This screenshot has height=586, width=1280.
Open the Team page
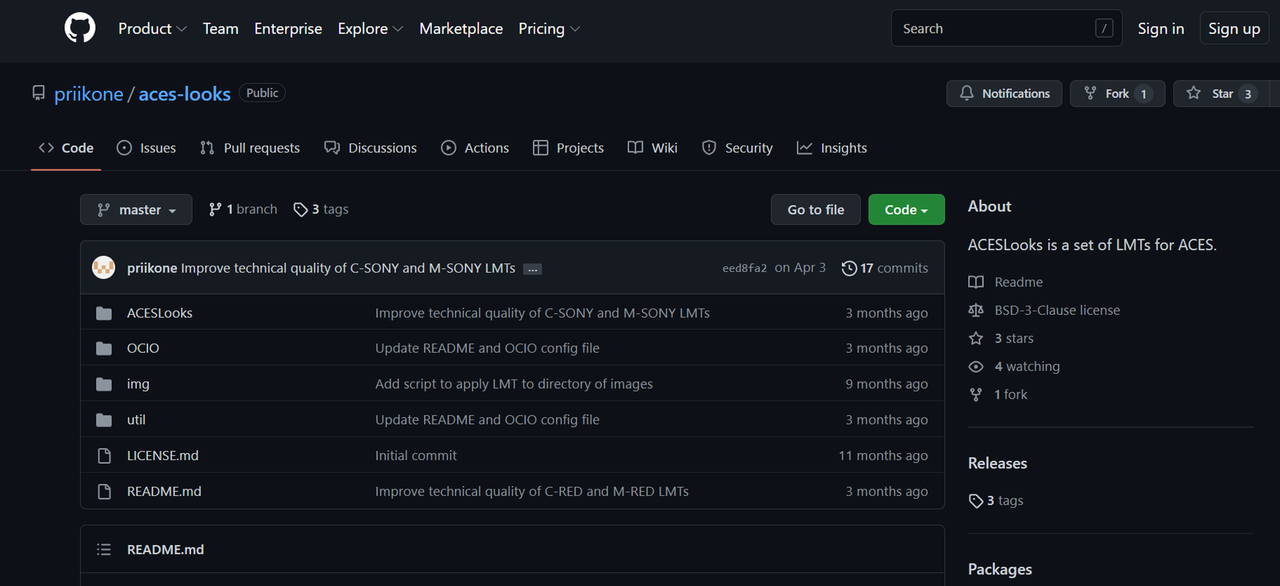point(220,29)
